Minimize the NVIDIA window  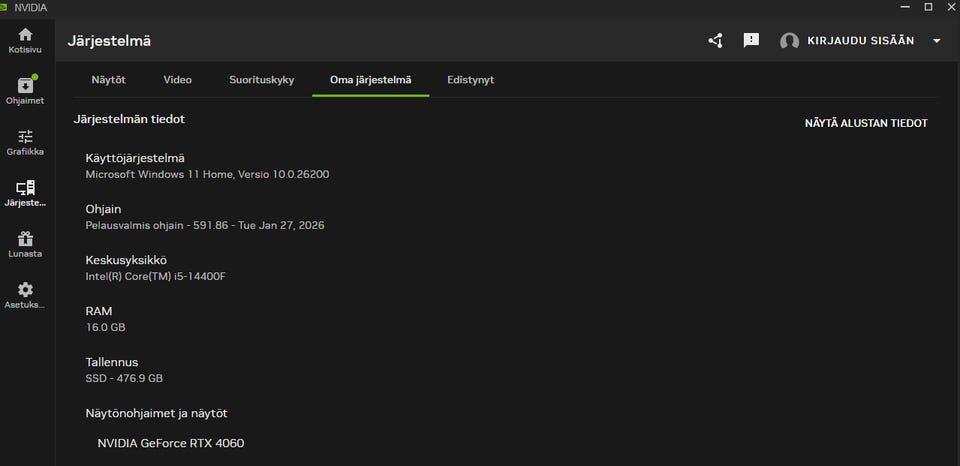click(x=906, y=7)
